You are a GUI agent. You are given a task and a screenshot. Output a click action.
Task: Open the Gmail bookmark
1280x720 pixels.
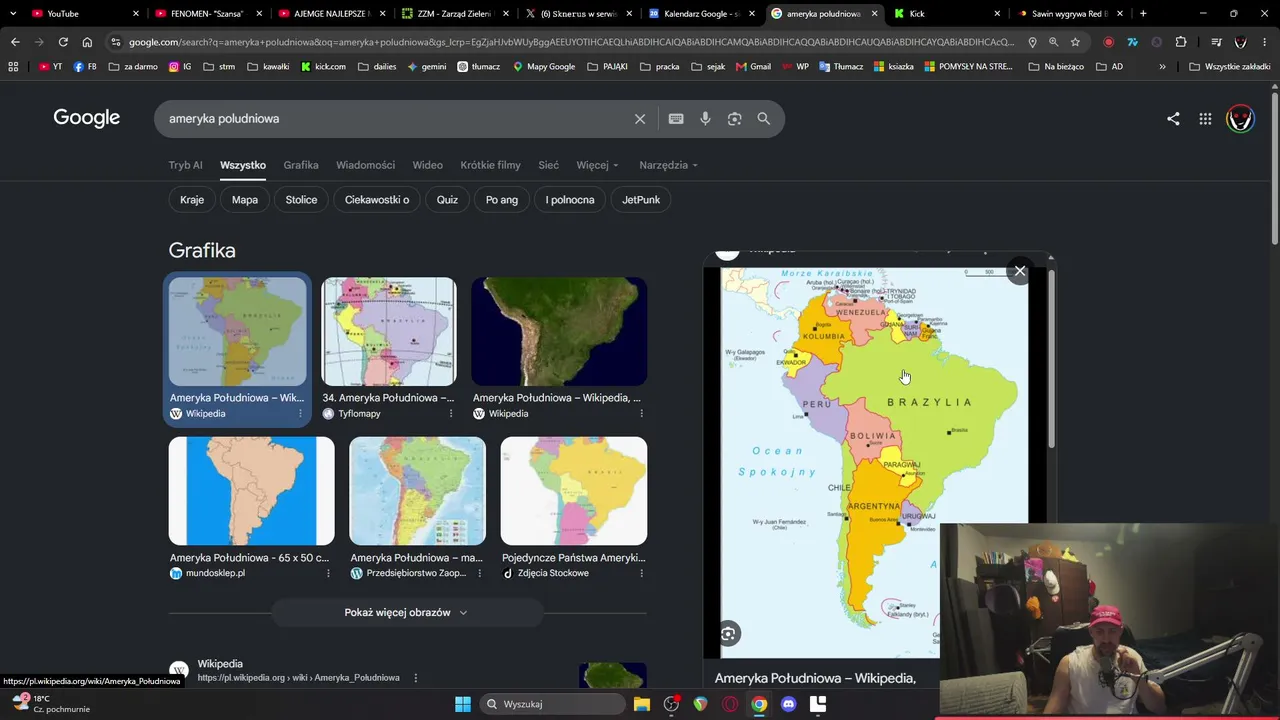coord(753,67)
